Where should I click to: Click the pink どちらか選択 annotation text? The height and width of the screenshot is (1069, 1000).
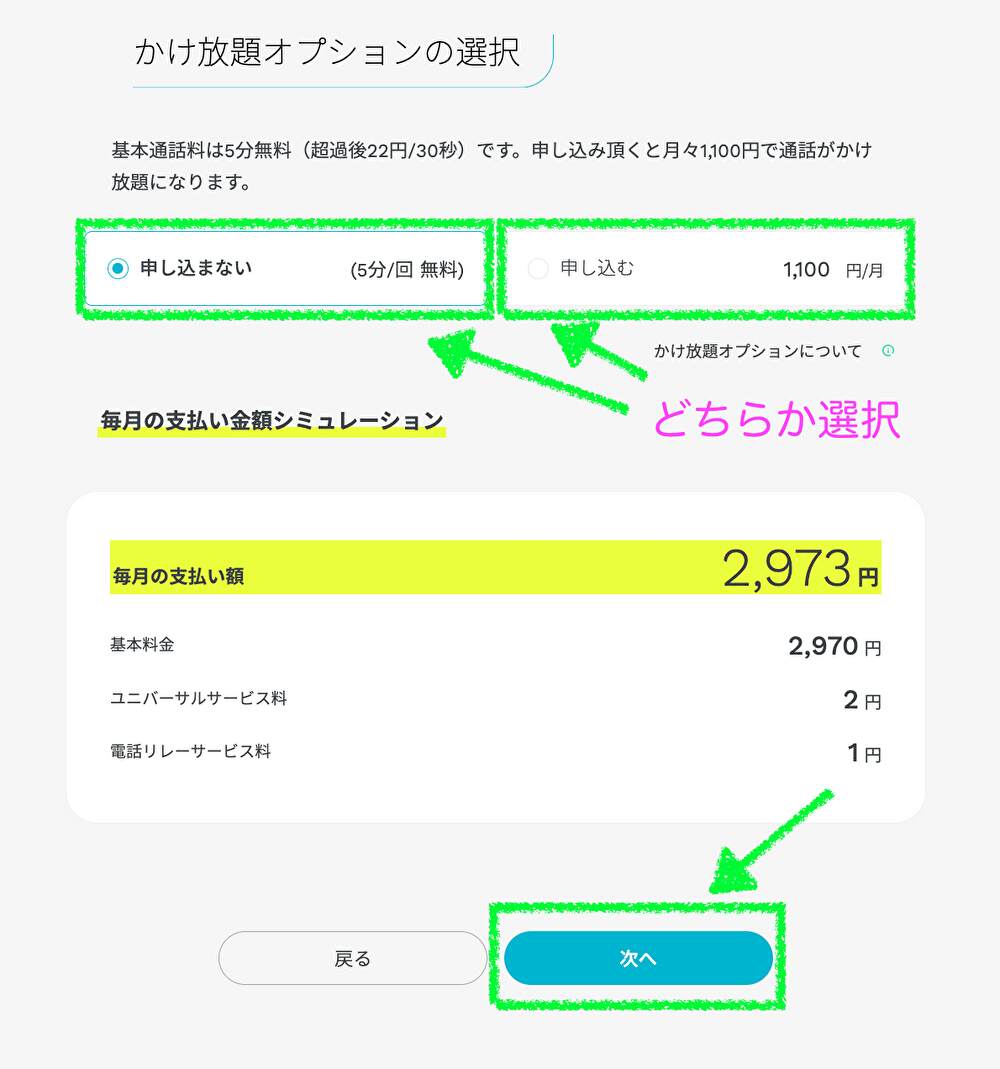point(776,421)
